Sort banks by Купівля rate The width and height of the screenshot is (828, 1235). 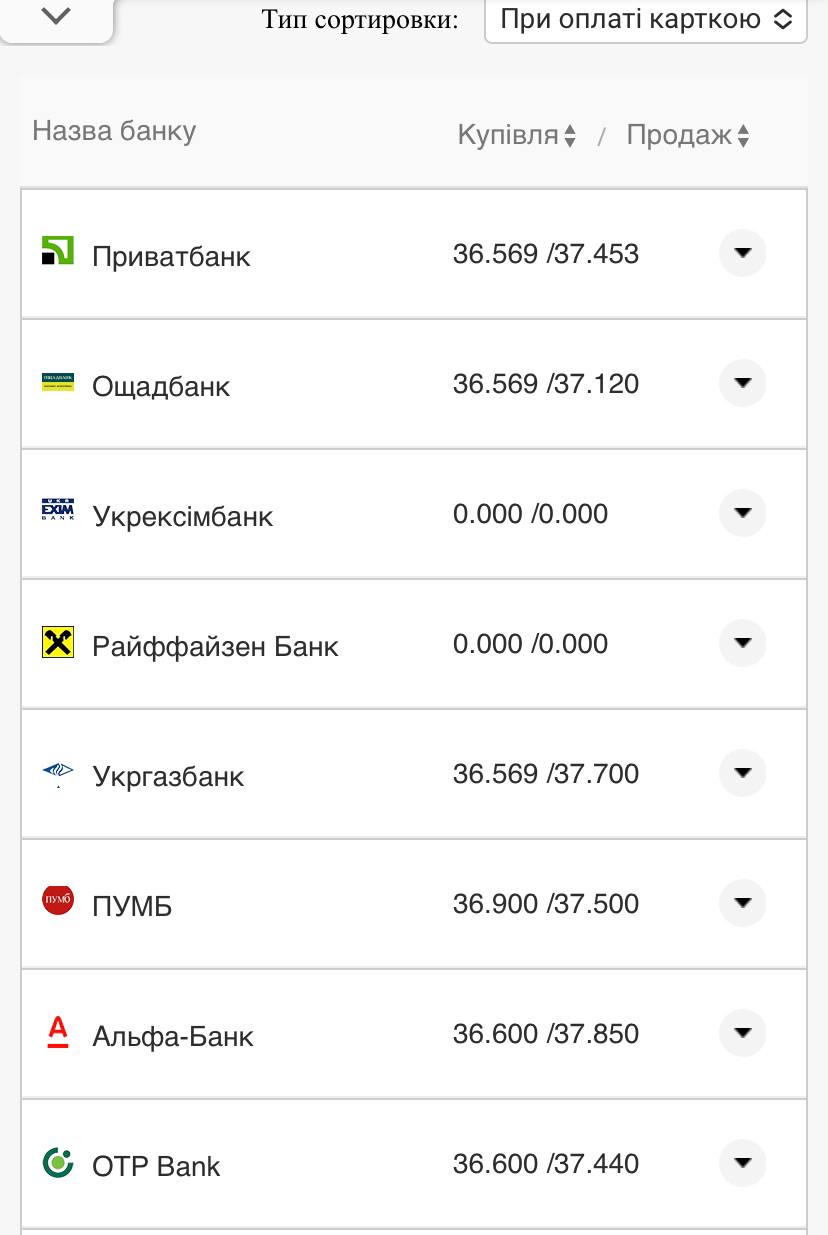pos(516,136)
